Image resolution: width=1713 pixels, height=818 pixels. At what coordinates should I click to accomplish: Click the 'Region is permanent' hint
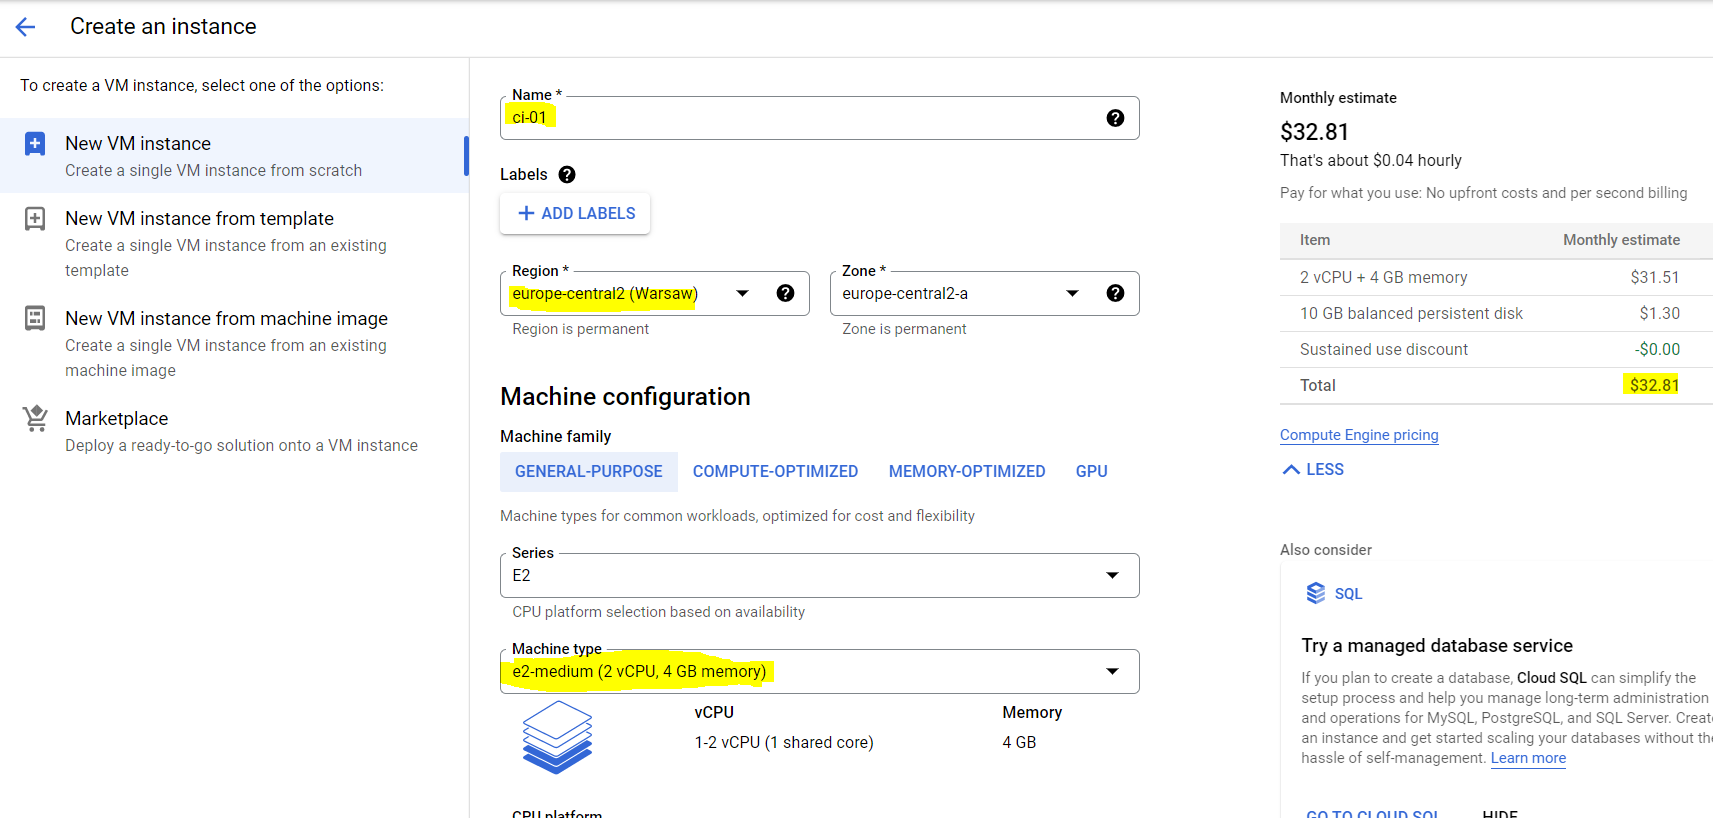[x=580, y=329]
